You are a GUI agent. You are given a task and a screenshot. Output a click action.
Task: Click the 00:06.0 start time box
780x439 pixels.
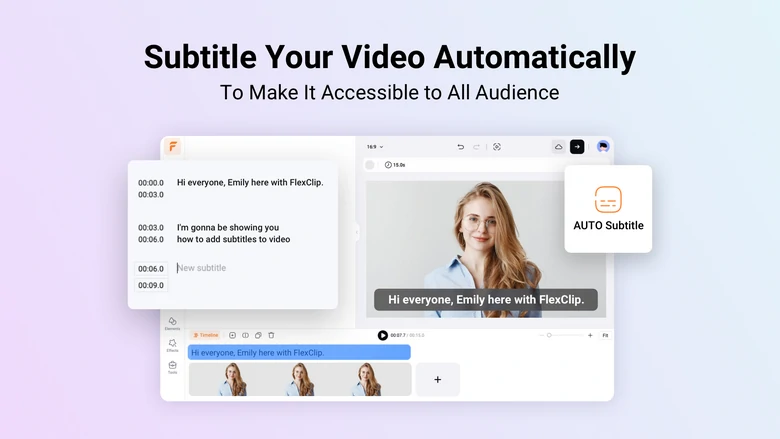coord(151,268)
